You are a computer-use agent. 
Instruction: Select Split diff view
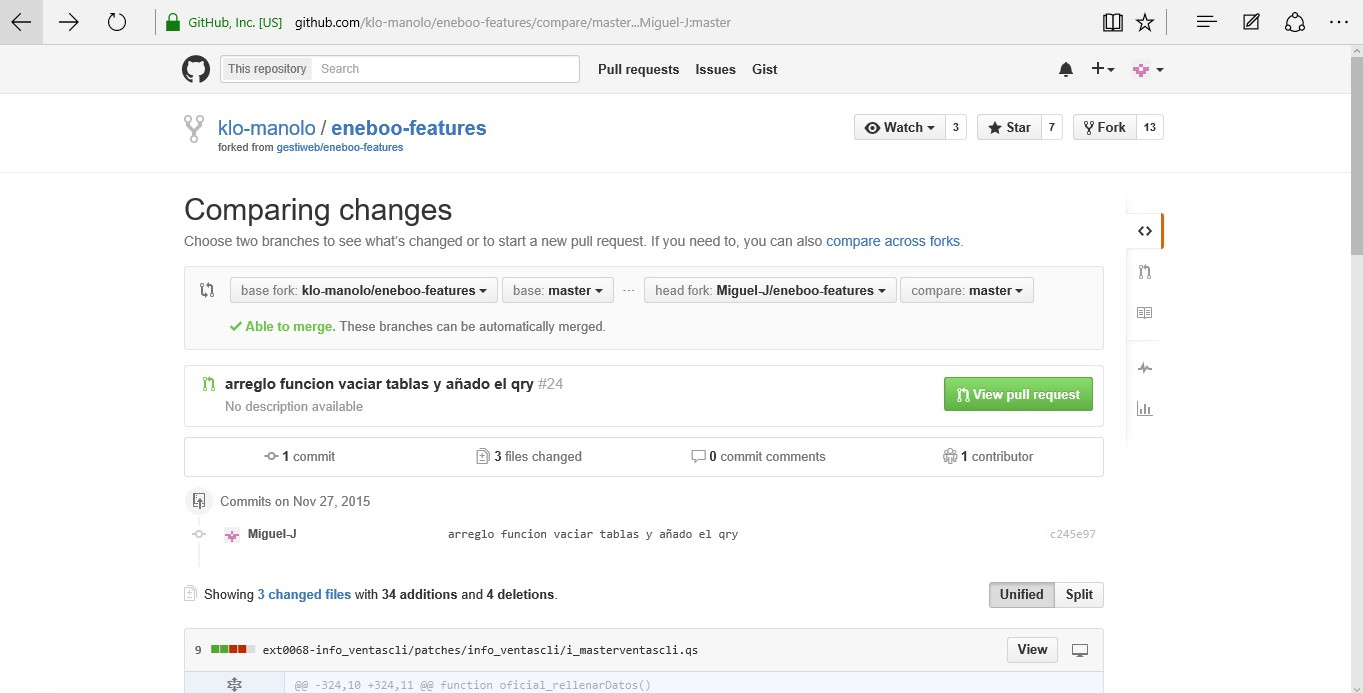click(1079, 594)
